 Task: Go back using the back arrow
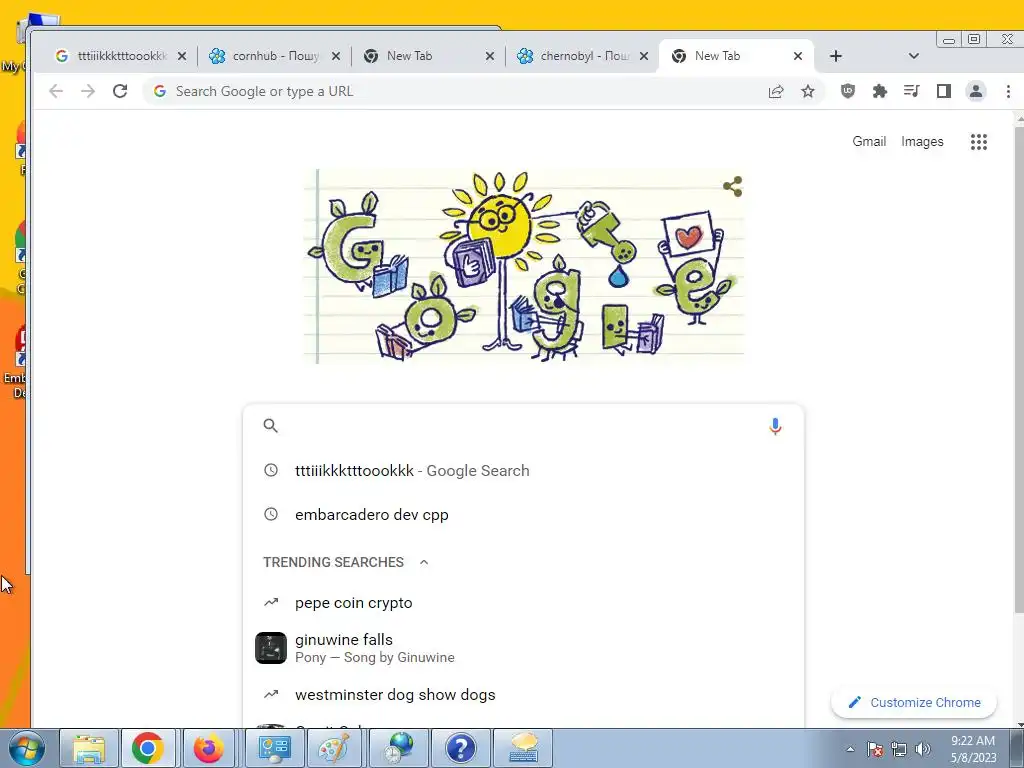pyautogui.click(x=56, y=91)
